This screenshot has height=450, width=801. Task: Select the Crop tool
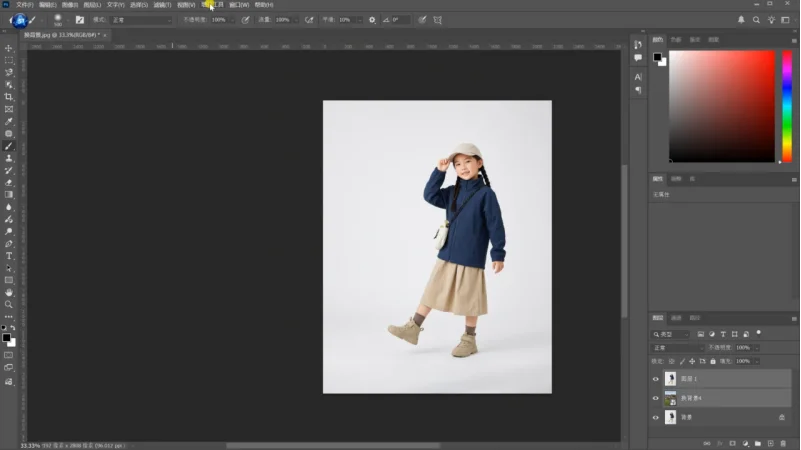pyautogui.click(x=9, y=97)
